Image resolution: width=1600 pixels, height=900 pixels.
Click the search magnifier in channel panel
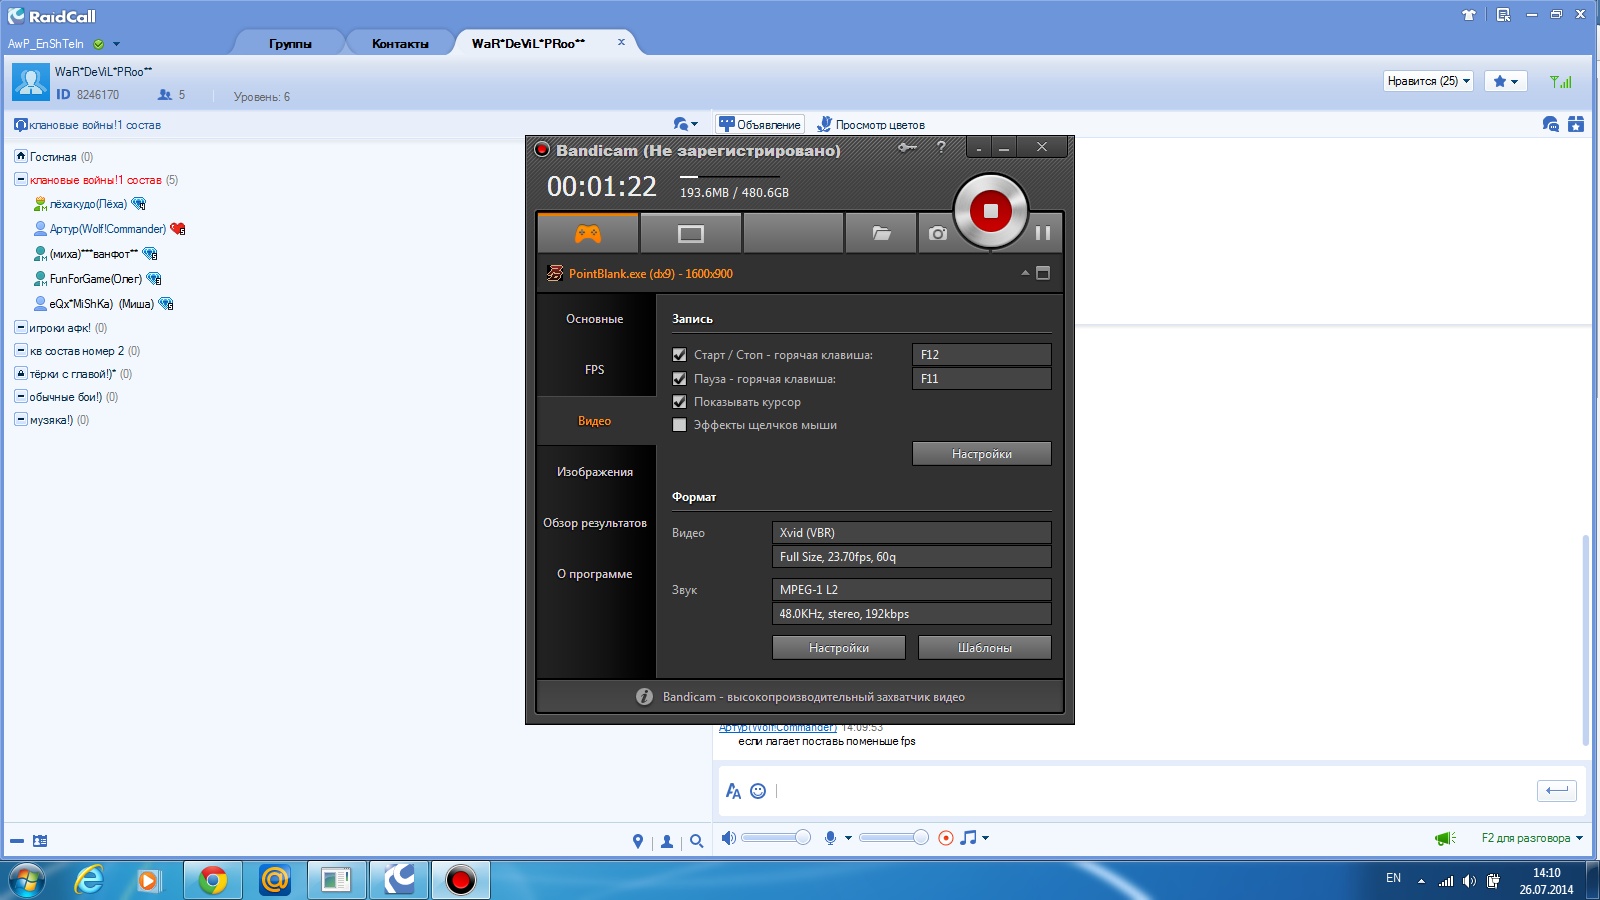coord(697,842)
